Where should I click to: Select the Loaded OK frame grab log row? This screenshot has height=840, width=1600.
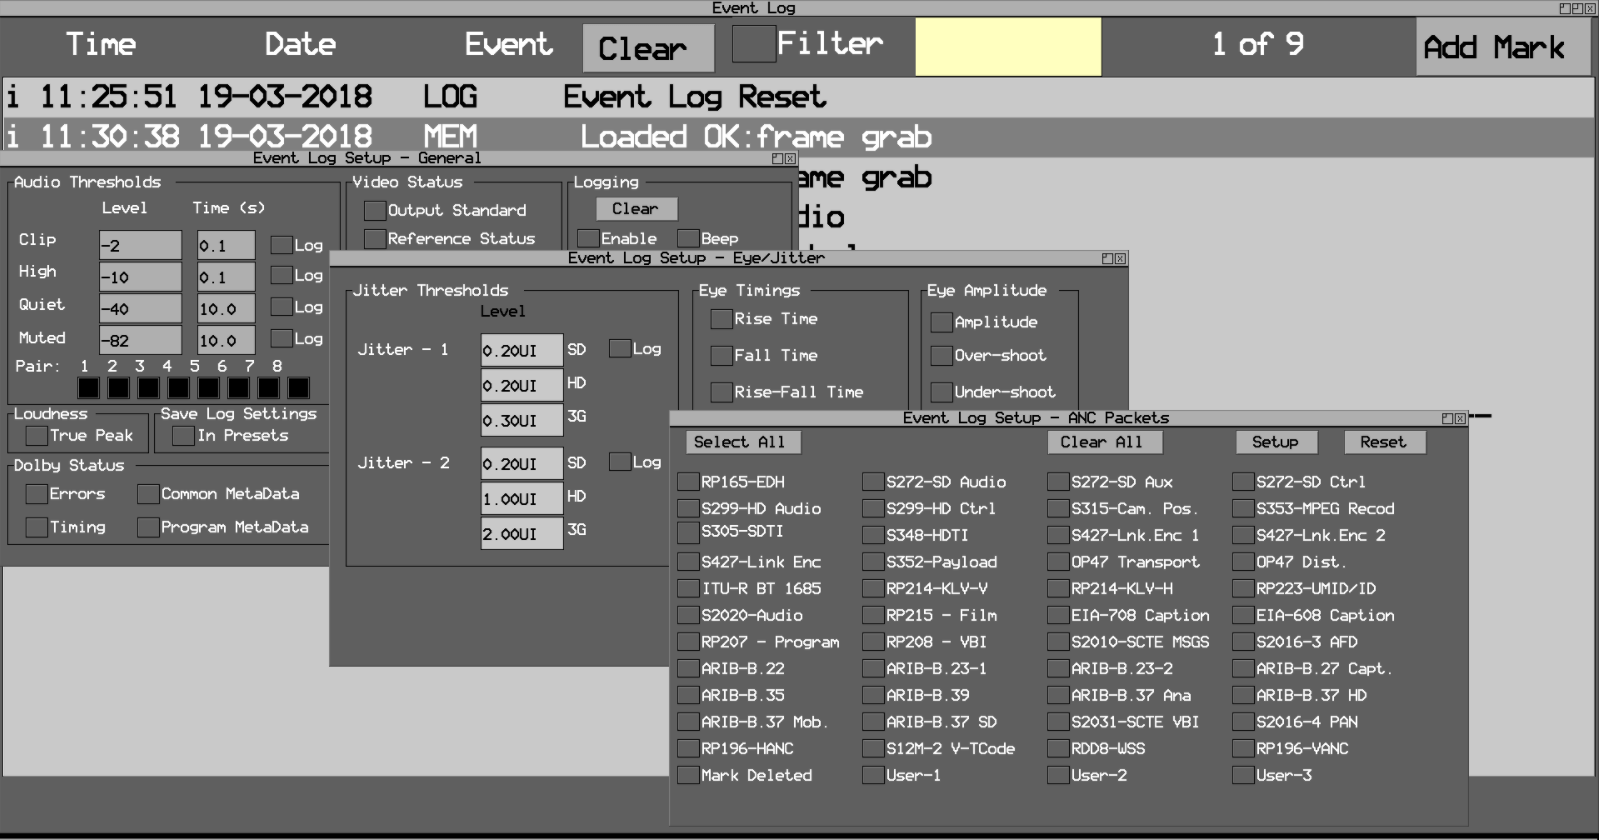798,137
